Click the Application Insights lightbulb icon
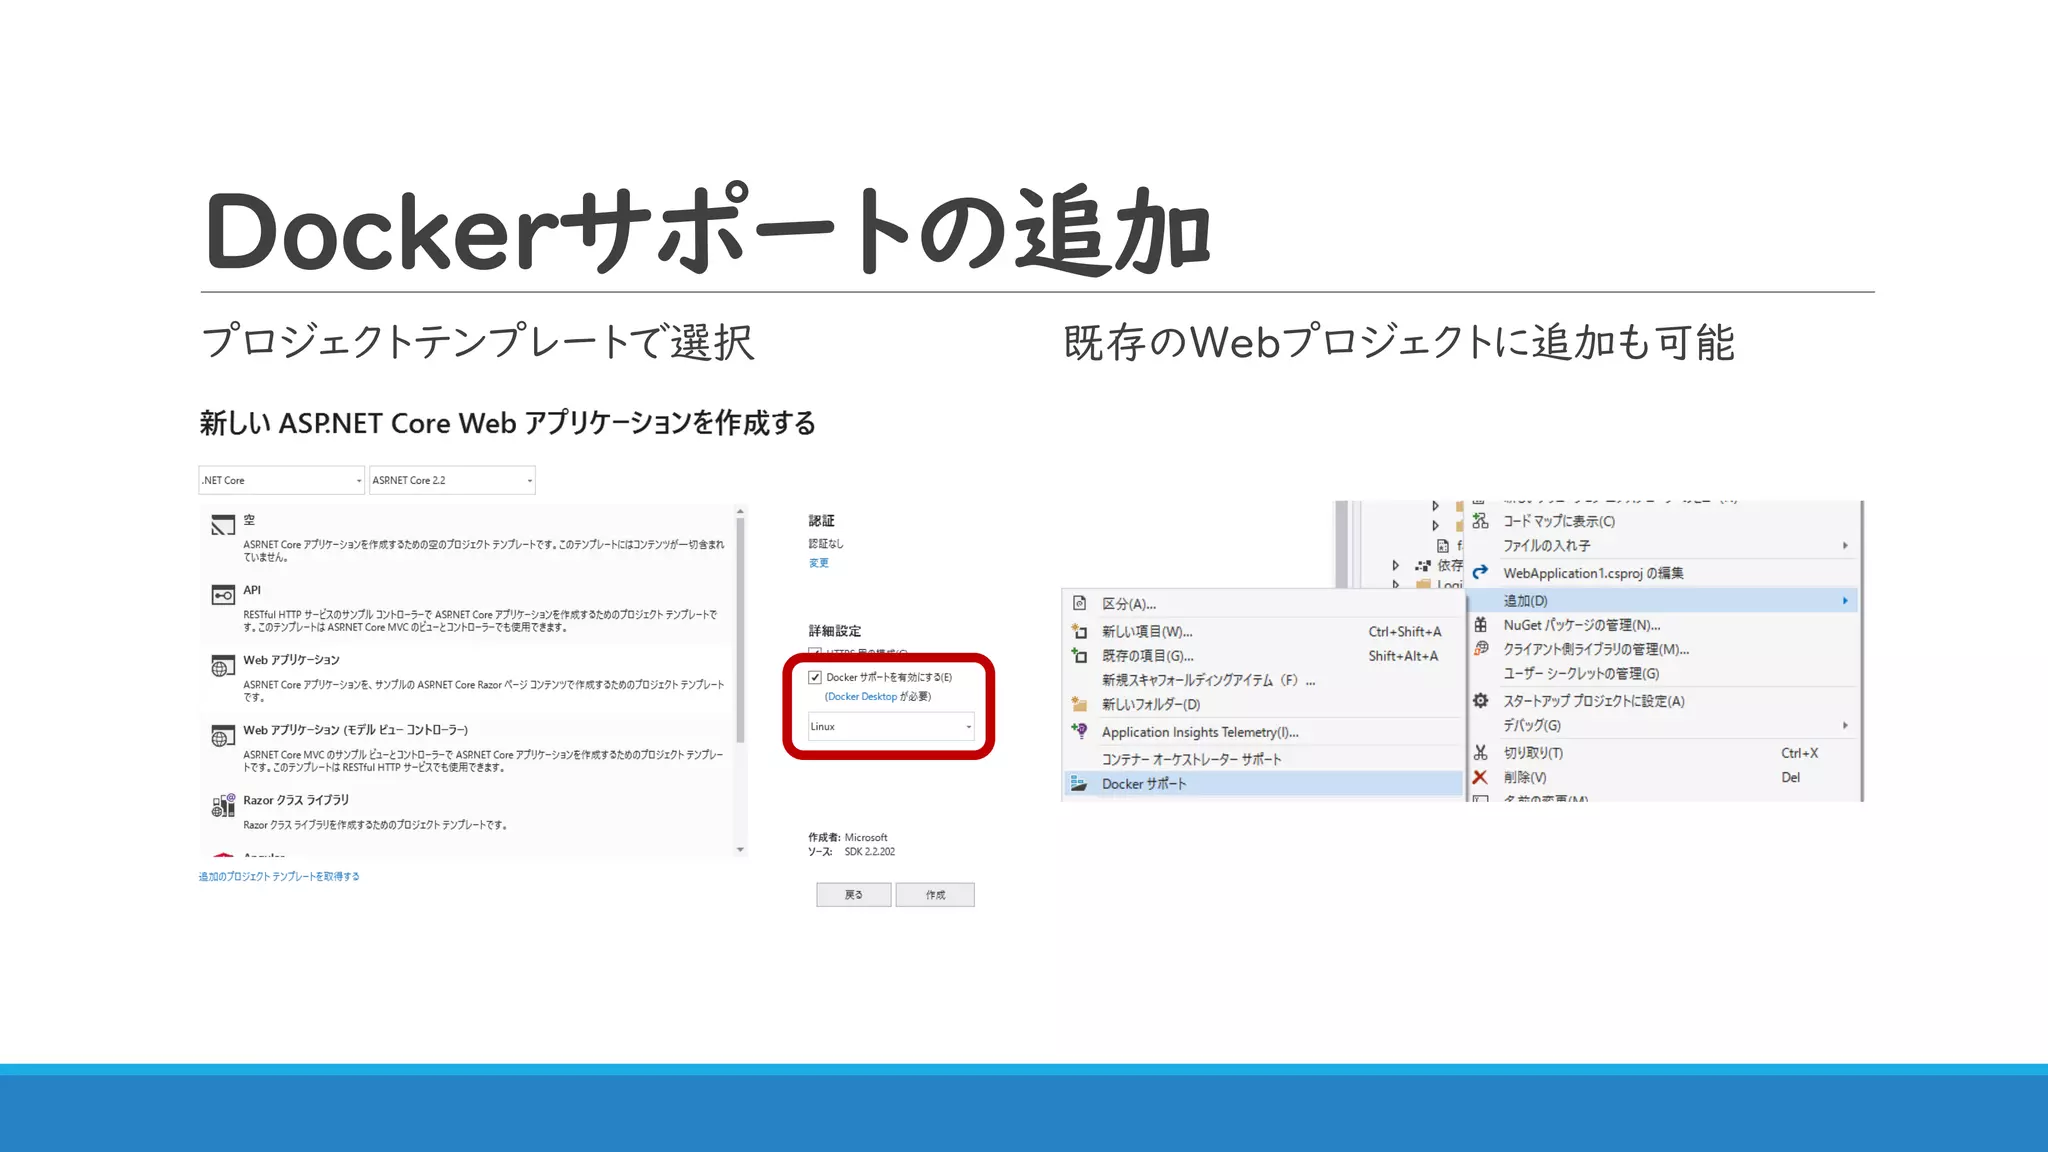This screenshot has height=1152, width=2048. (x=1079, y=731)
